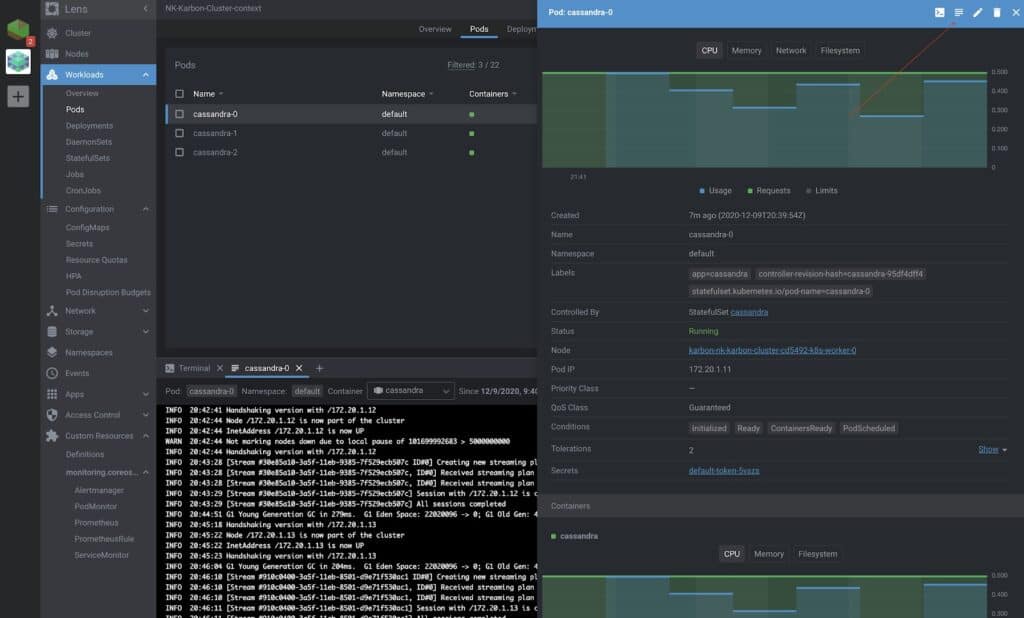Click the add cluster plus icon in left rail
Screen dimensions: 1024x618
[16, 96]
